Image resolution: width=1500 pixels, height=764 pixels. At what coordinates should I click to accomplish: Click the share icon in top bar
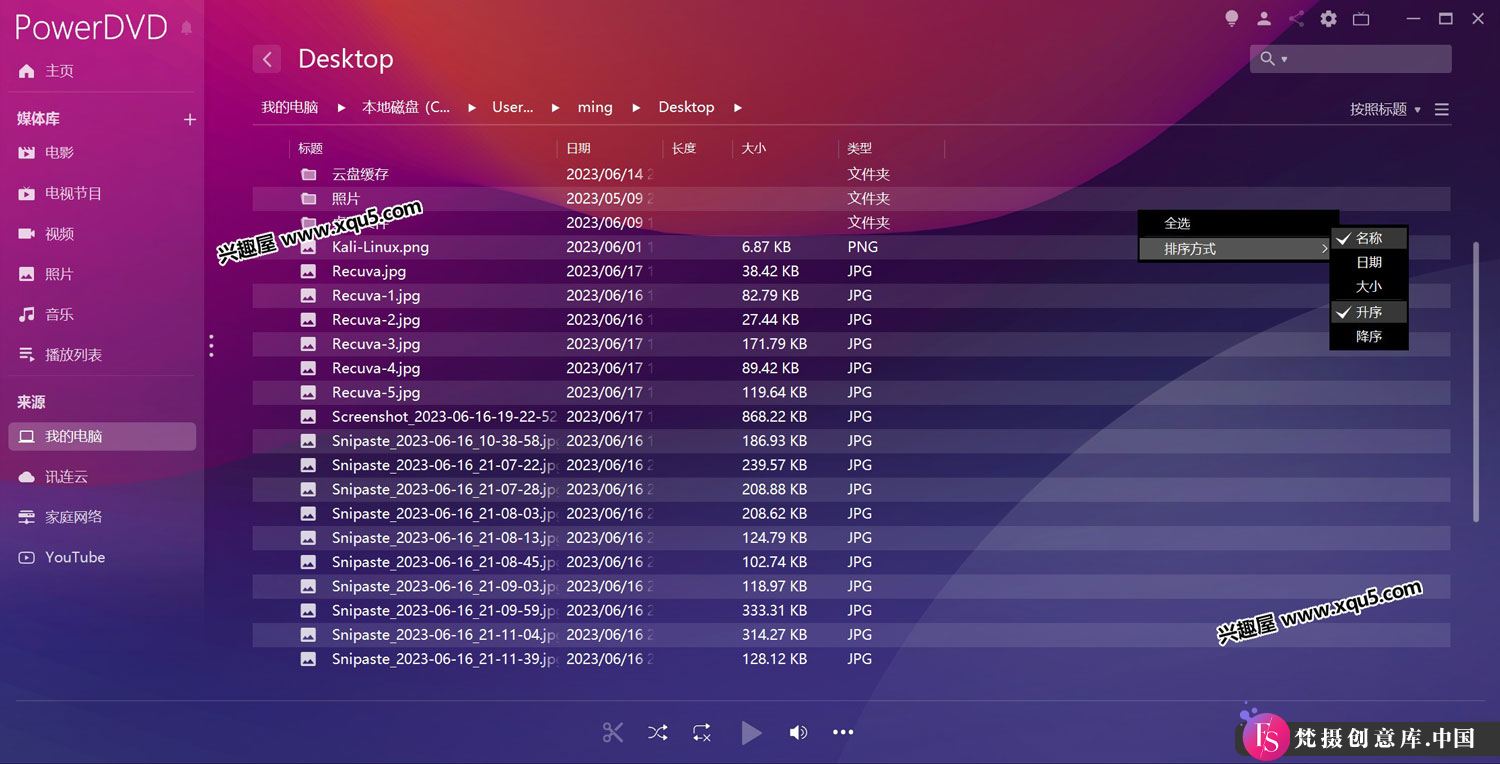point(1296,18)
